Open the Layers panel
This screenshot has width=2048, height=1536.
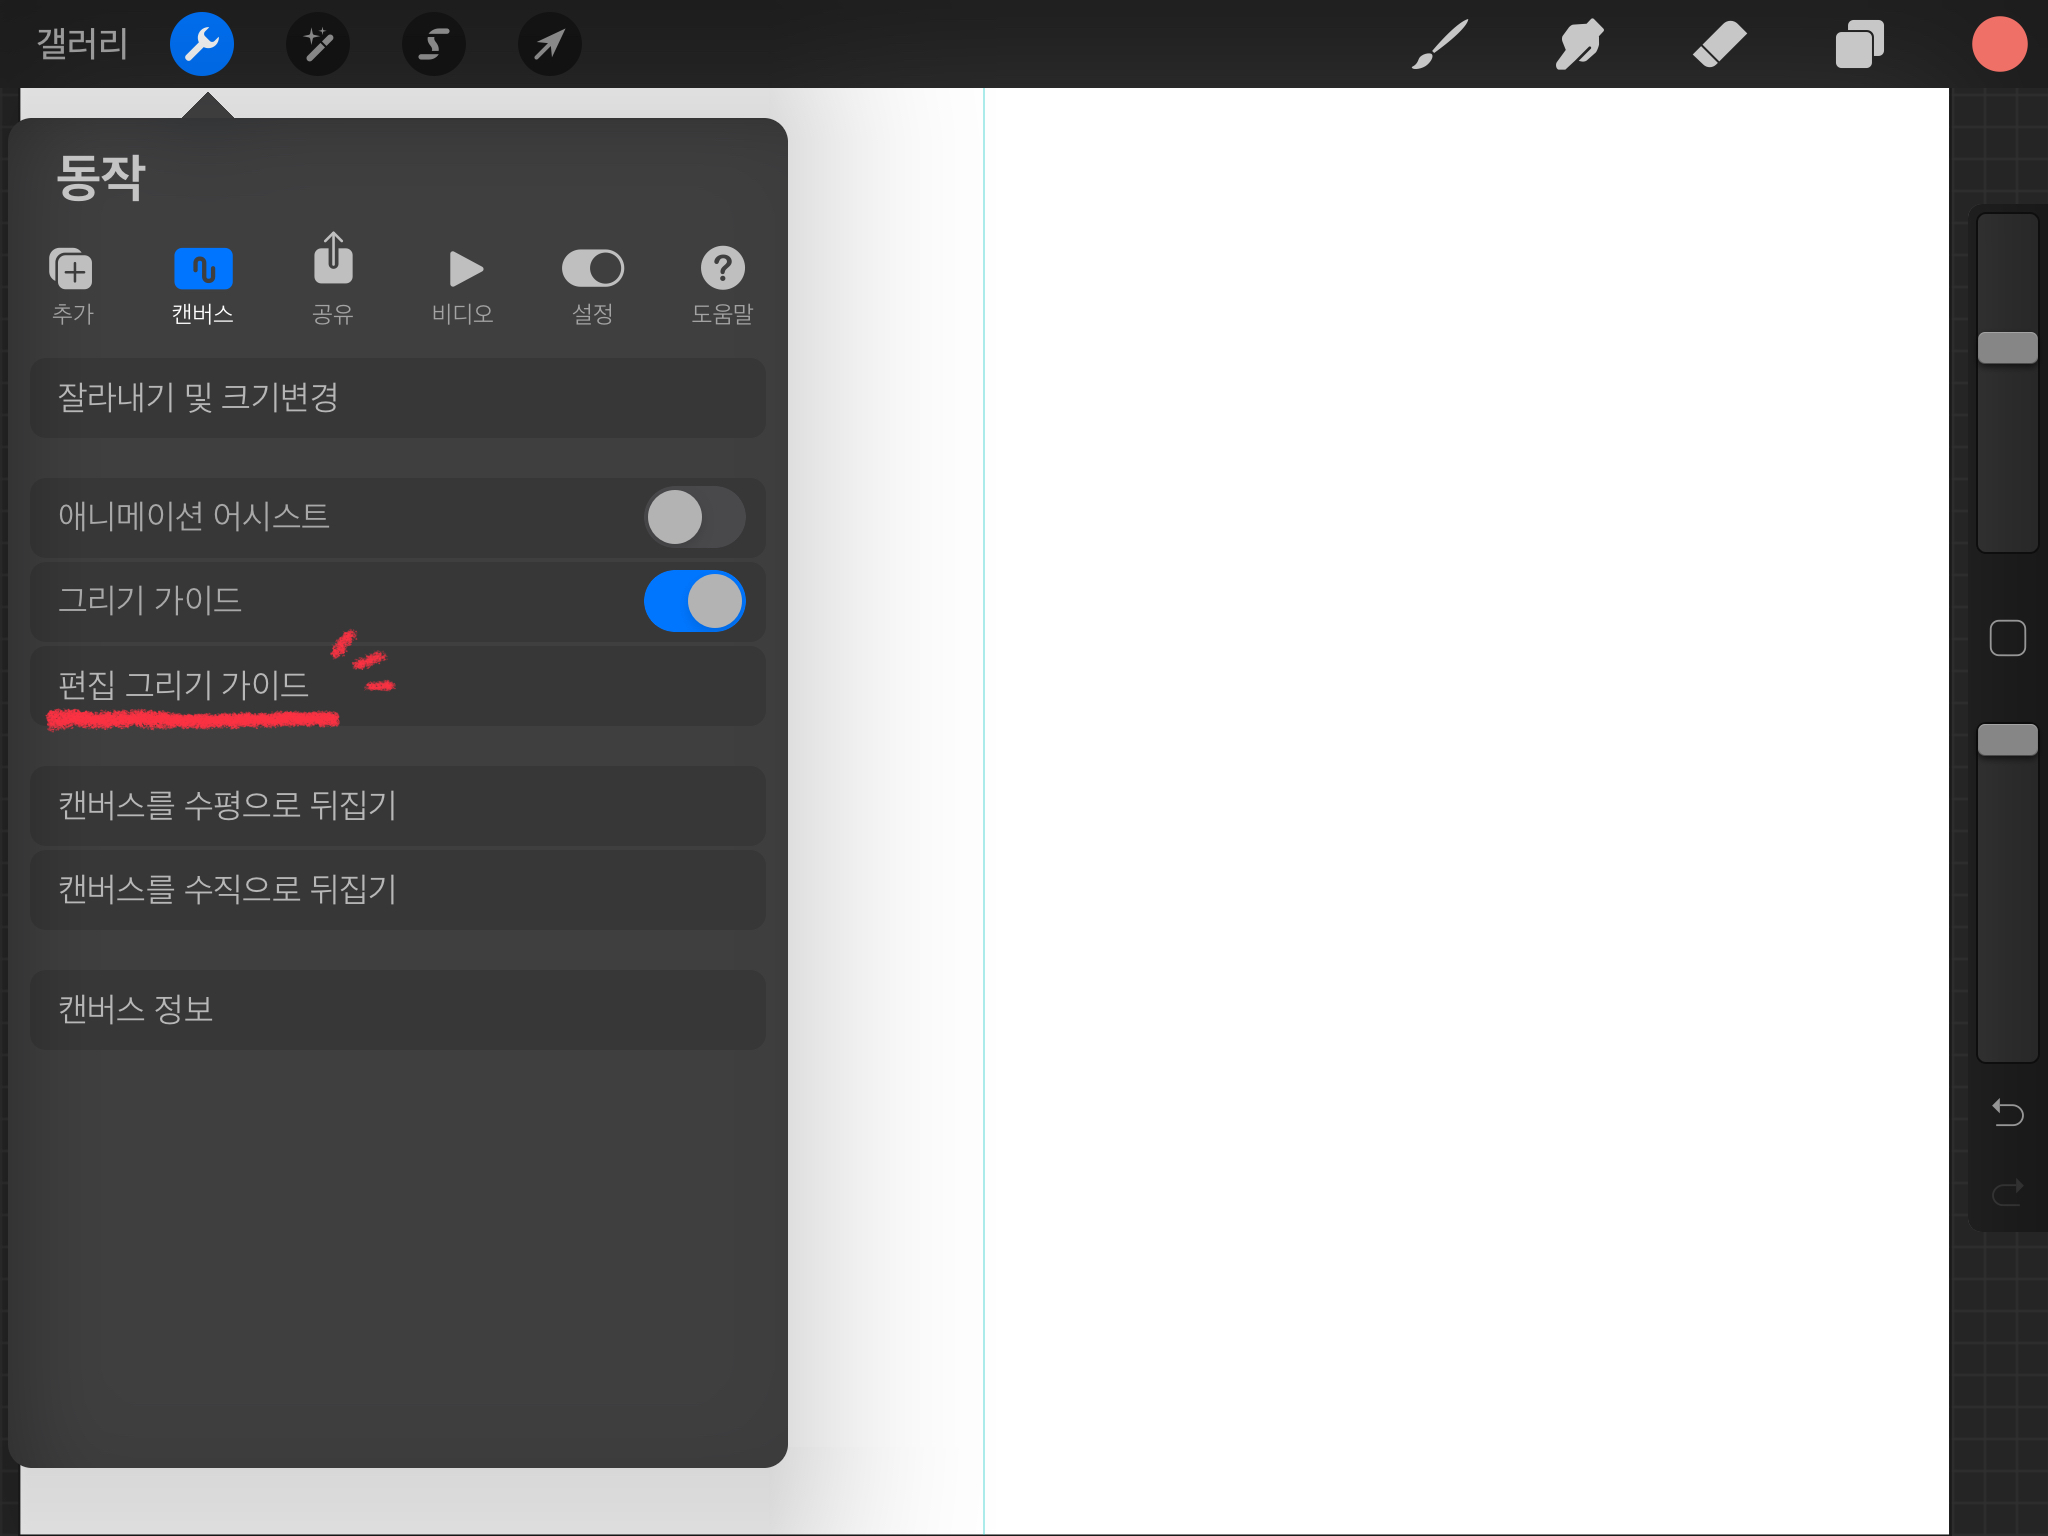(1859, 44)
